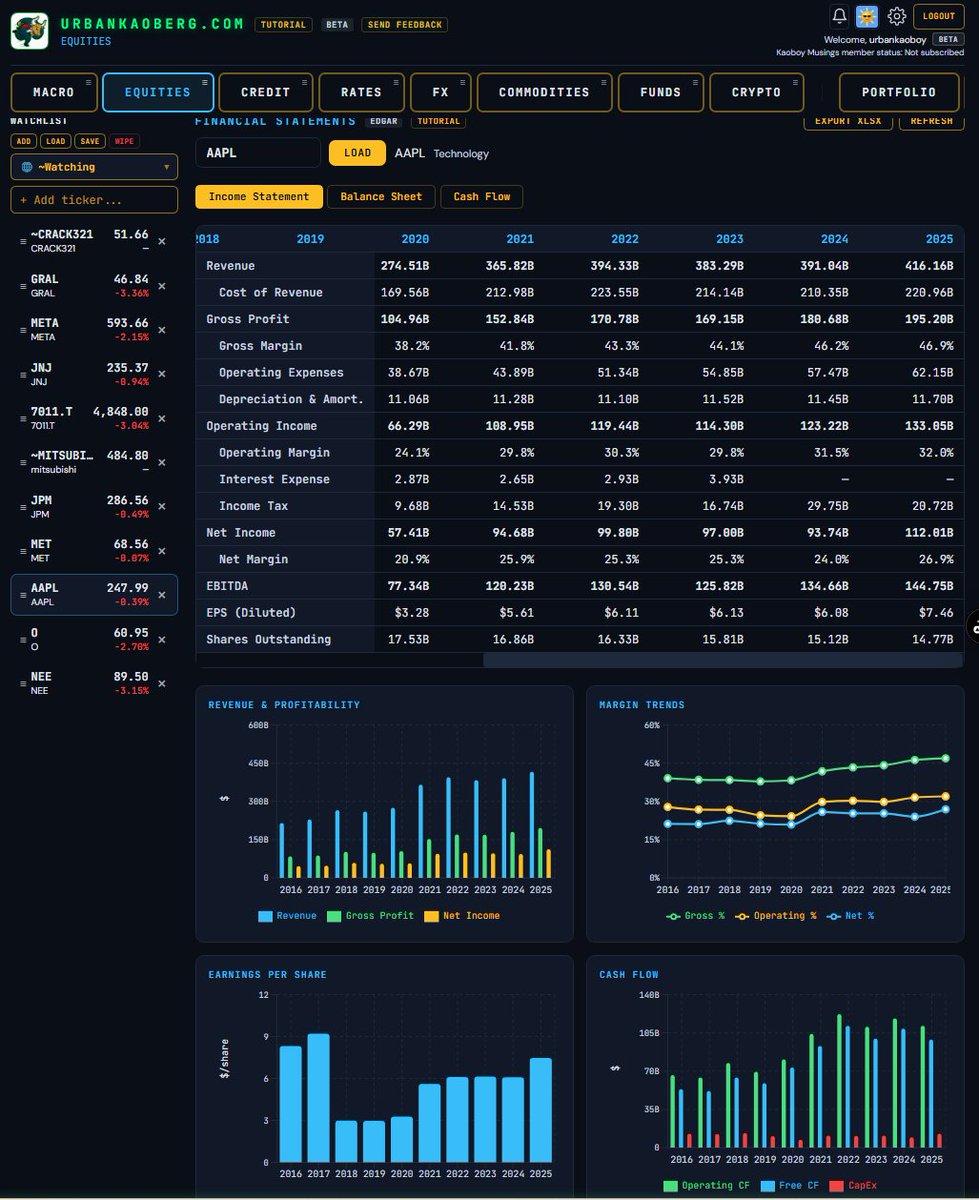Toggle CapEx in Cash Flow legend

852,1186
